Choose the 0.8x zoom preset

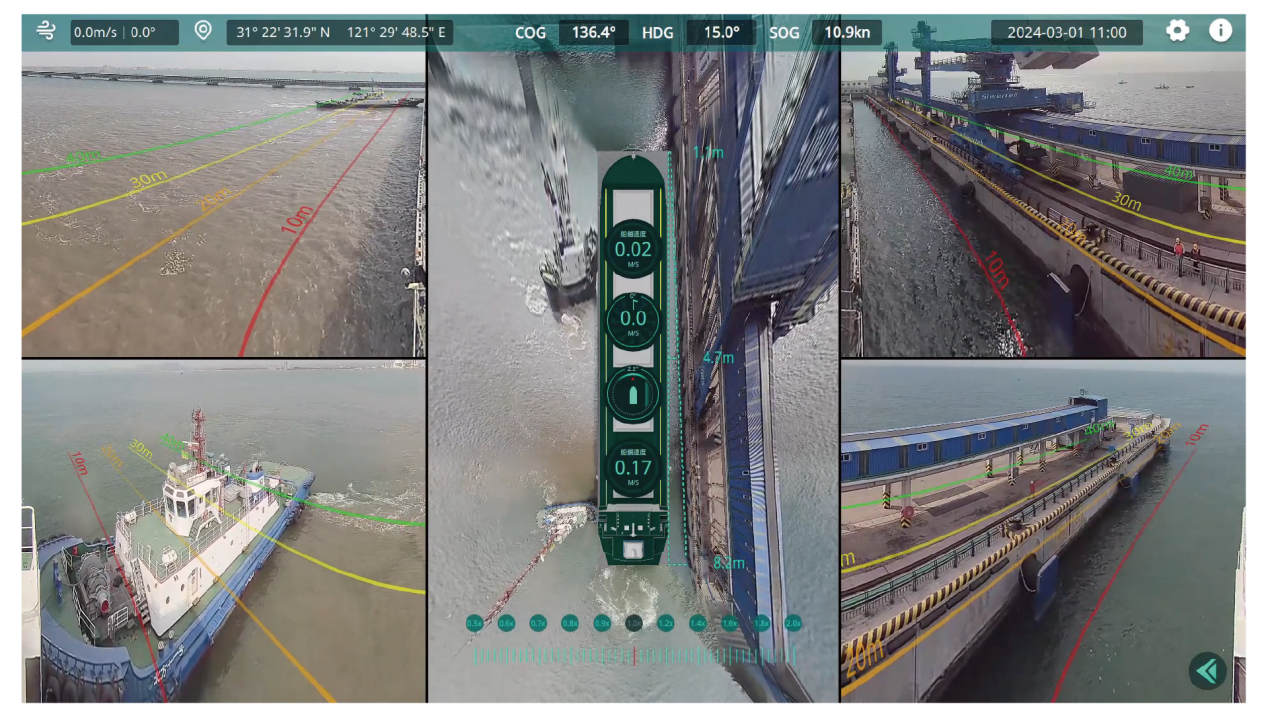pos(570,623)
